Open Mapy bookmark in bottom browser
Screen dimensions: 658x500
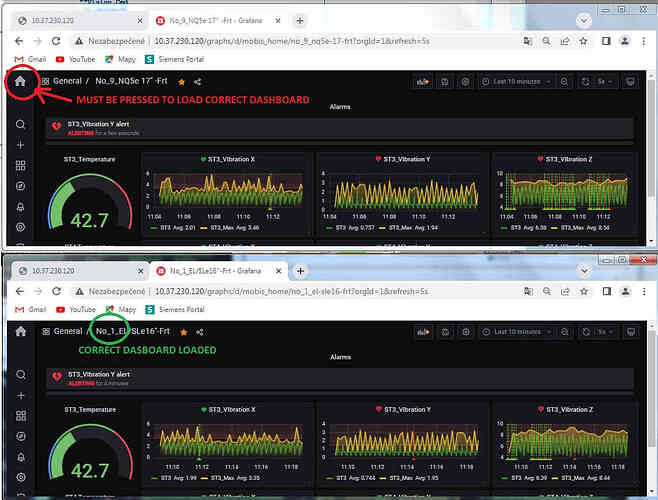point(121,309)
